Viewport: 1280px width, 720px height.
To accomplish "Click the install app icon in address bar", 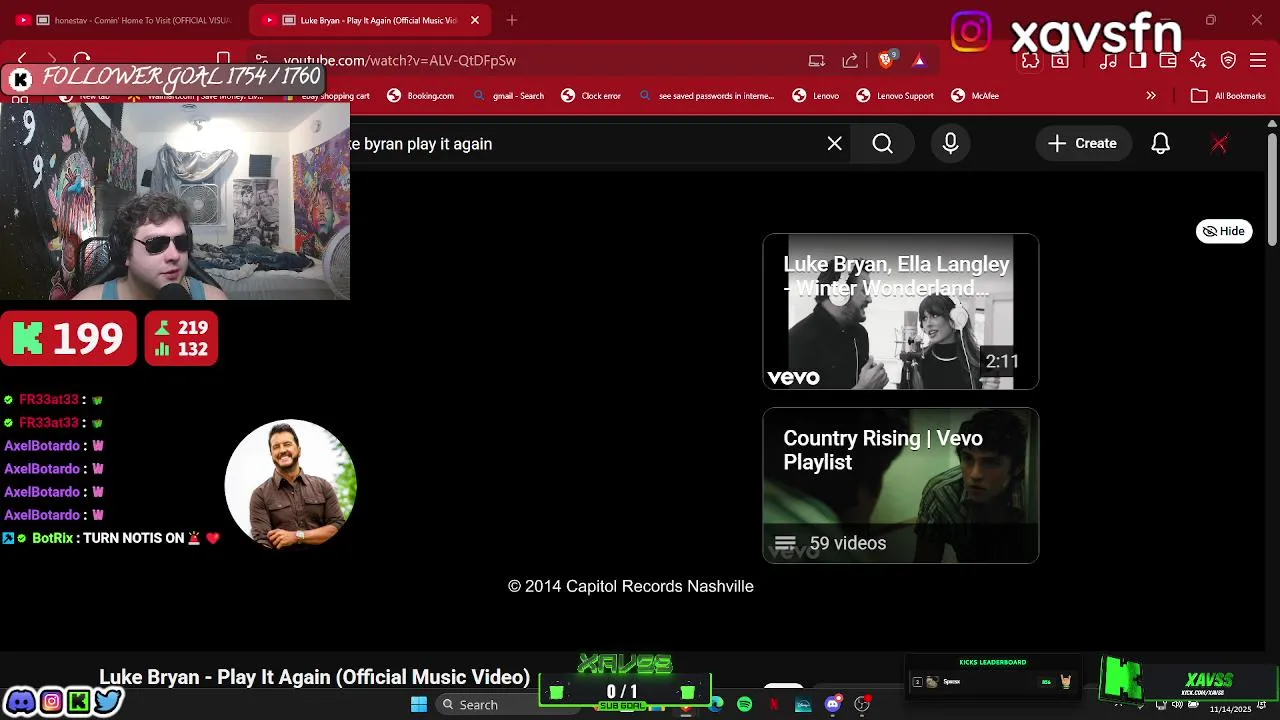I will click(x=817, y=60).
